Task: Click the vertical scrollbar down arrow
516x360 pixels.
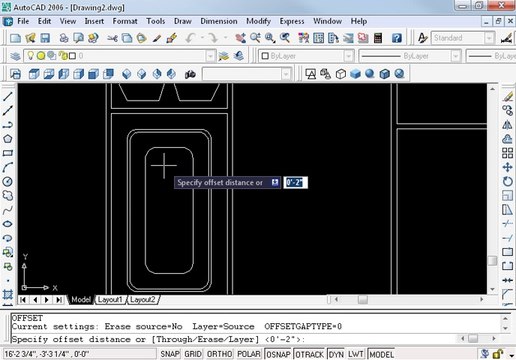Action: click(x=492, y=289)
